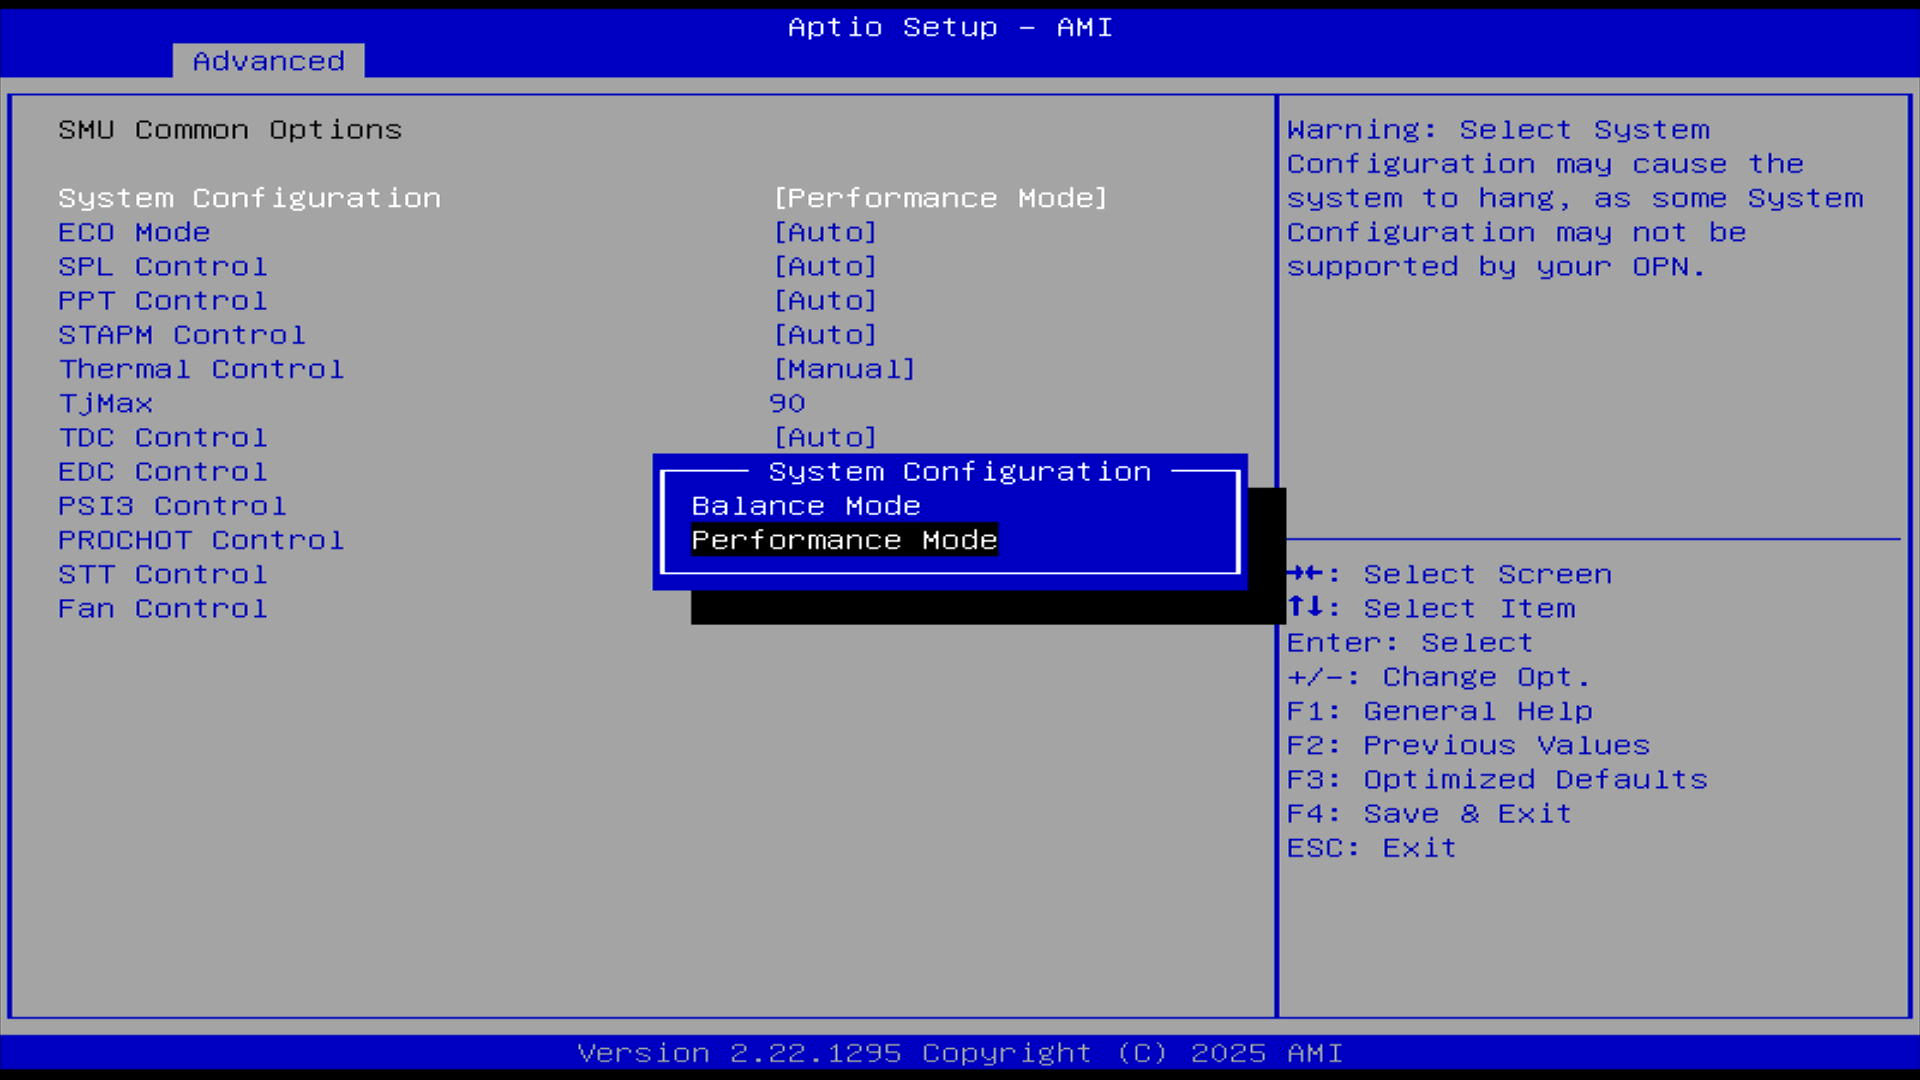Select the PSI3 Control item

[172, 506]
